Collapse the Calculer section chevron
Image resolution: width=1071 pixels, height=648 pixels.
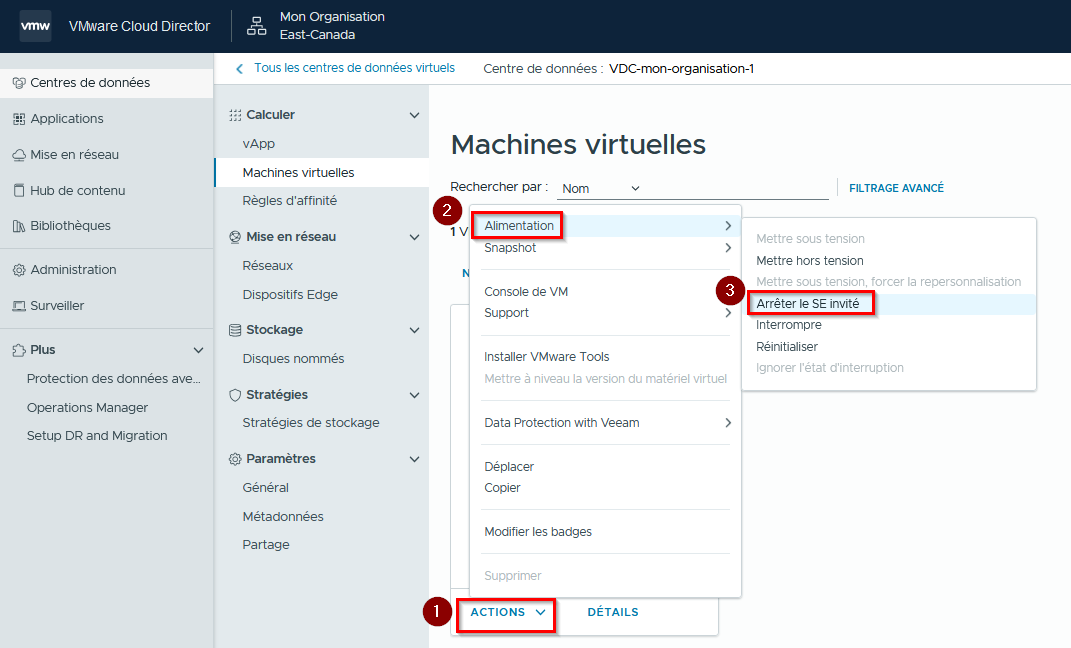(x=414, y=115)
